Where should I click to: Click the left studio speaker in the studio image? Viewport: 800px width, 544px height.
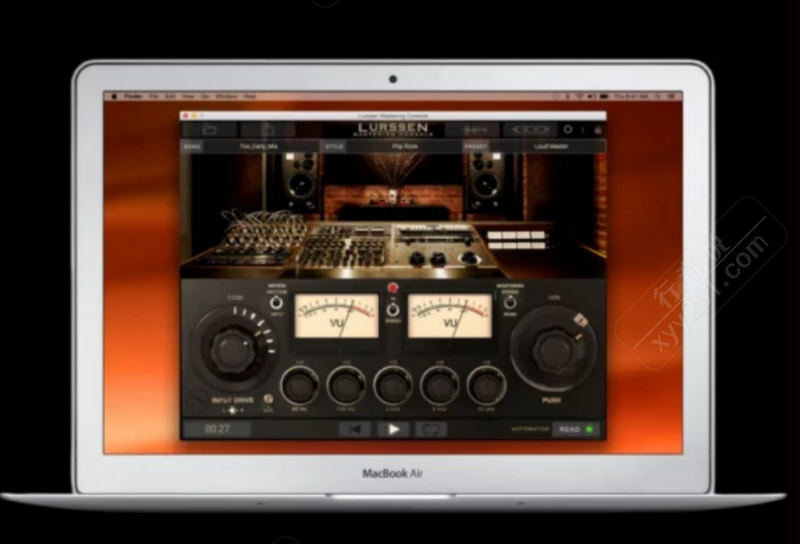(x=301, y=181)
